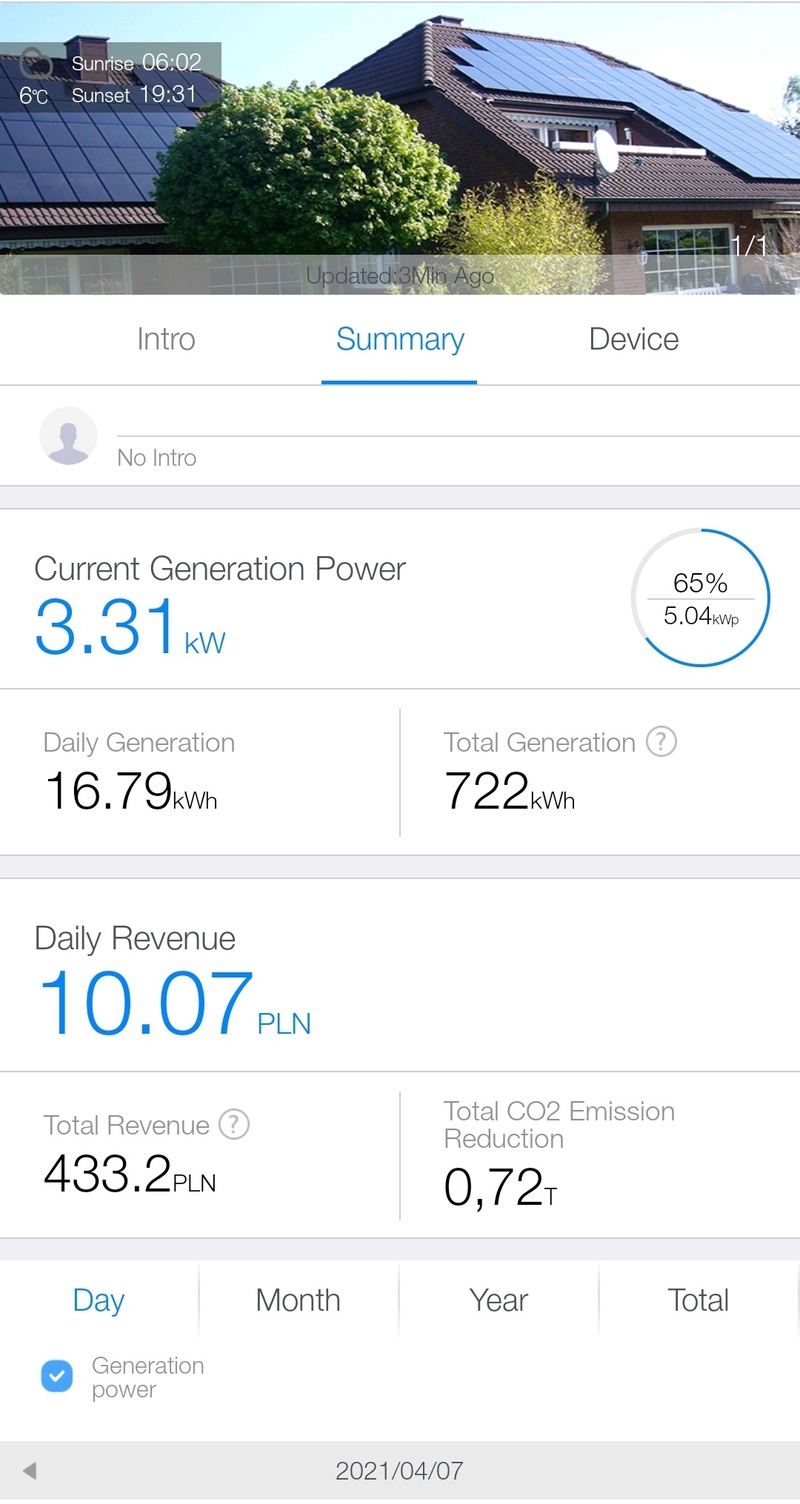Image resolution: width=800 pixels, height=1504 pixels.
Task: Open the Device tab
Action: click(633, 339)
